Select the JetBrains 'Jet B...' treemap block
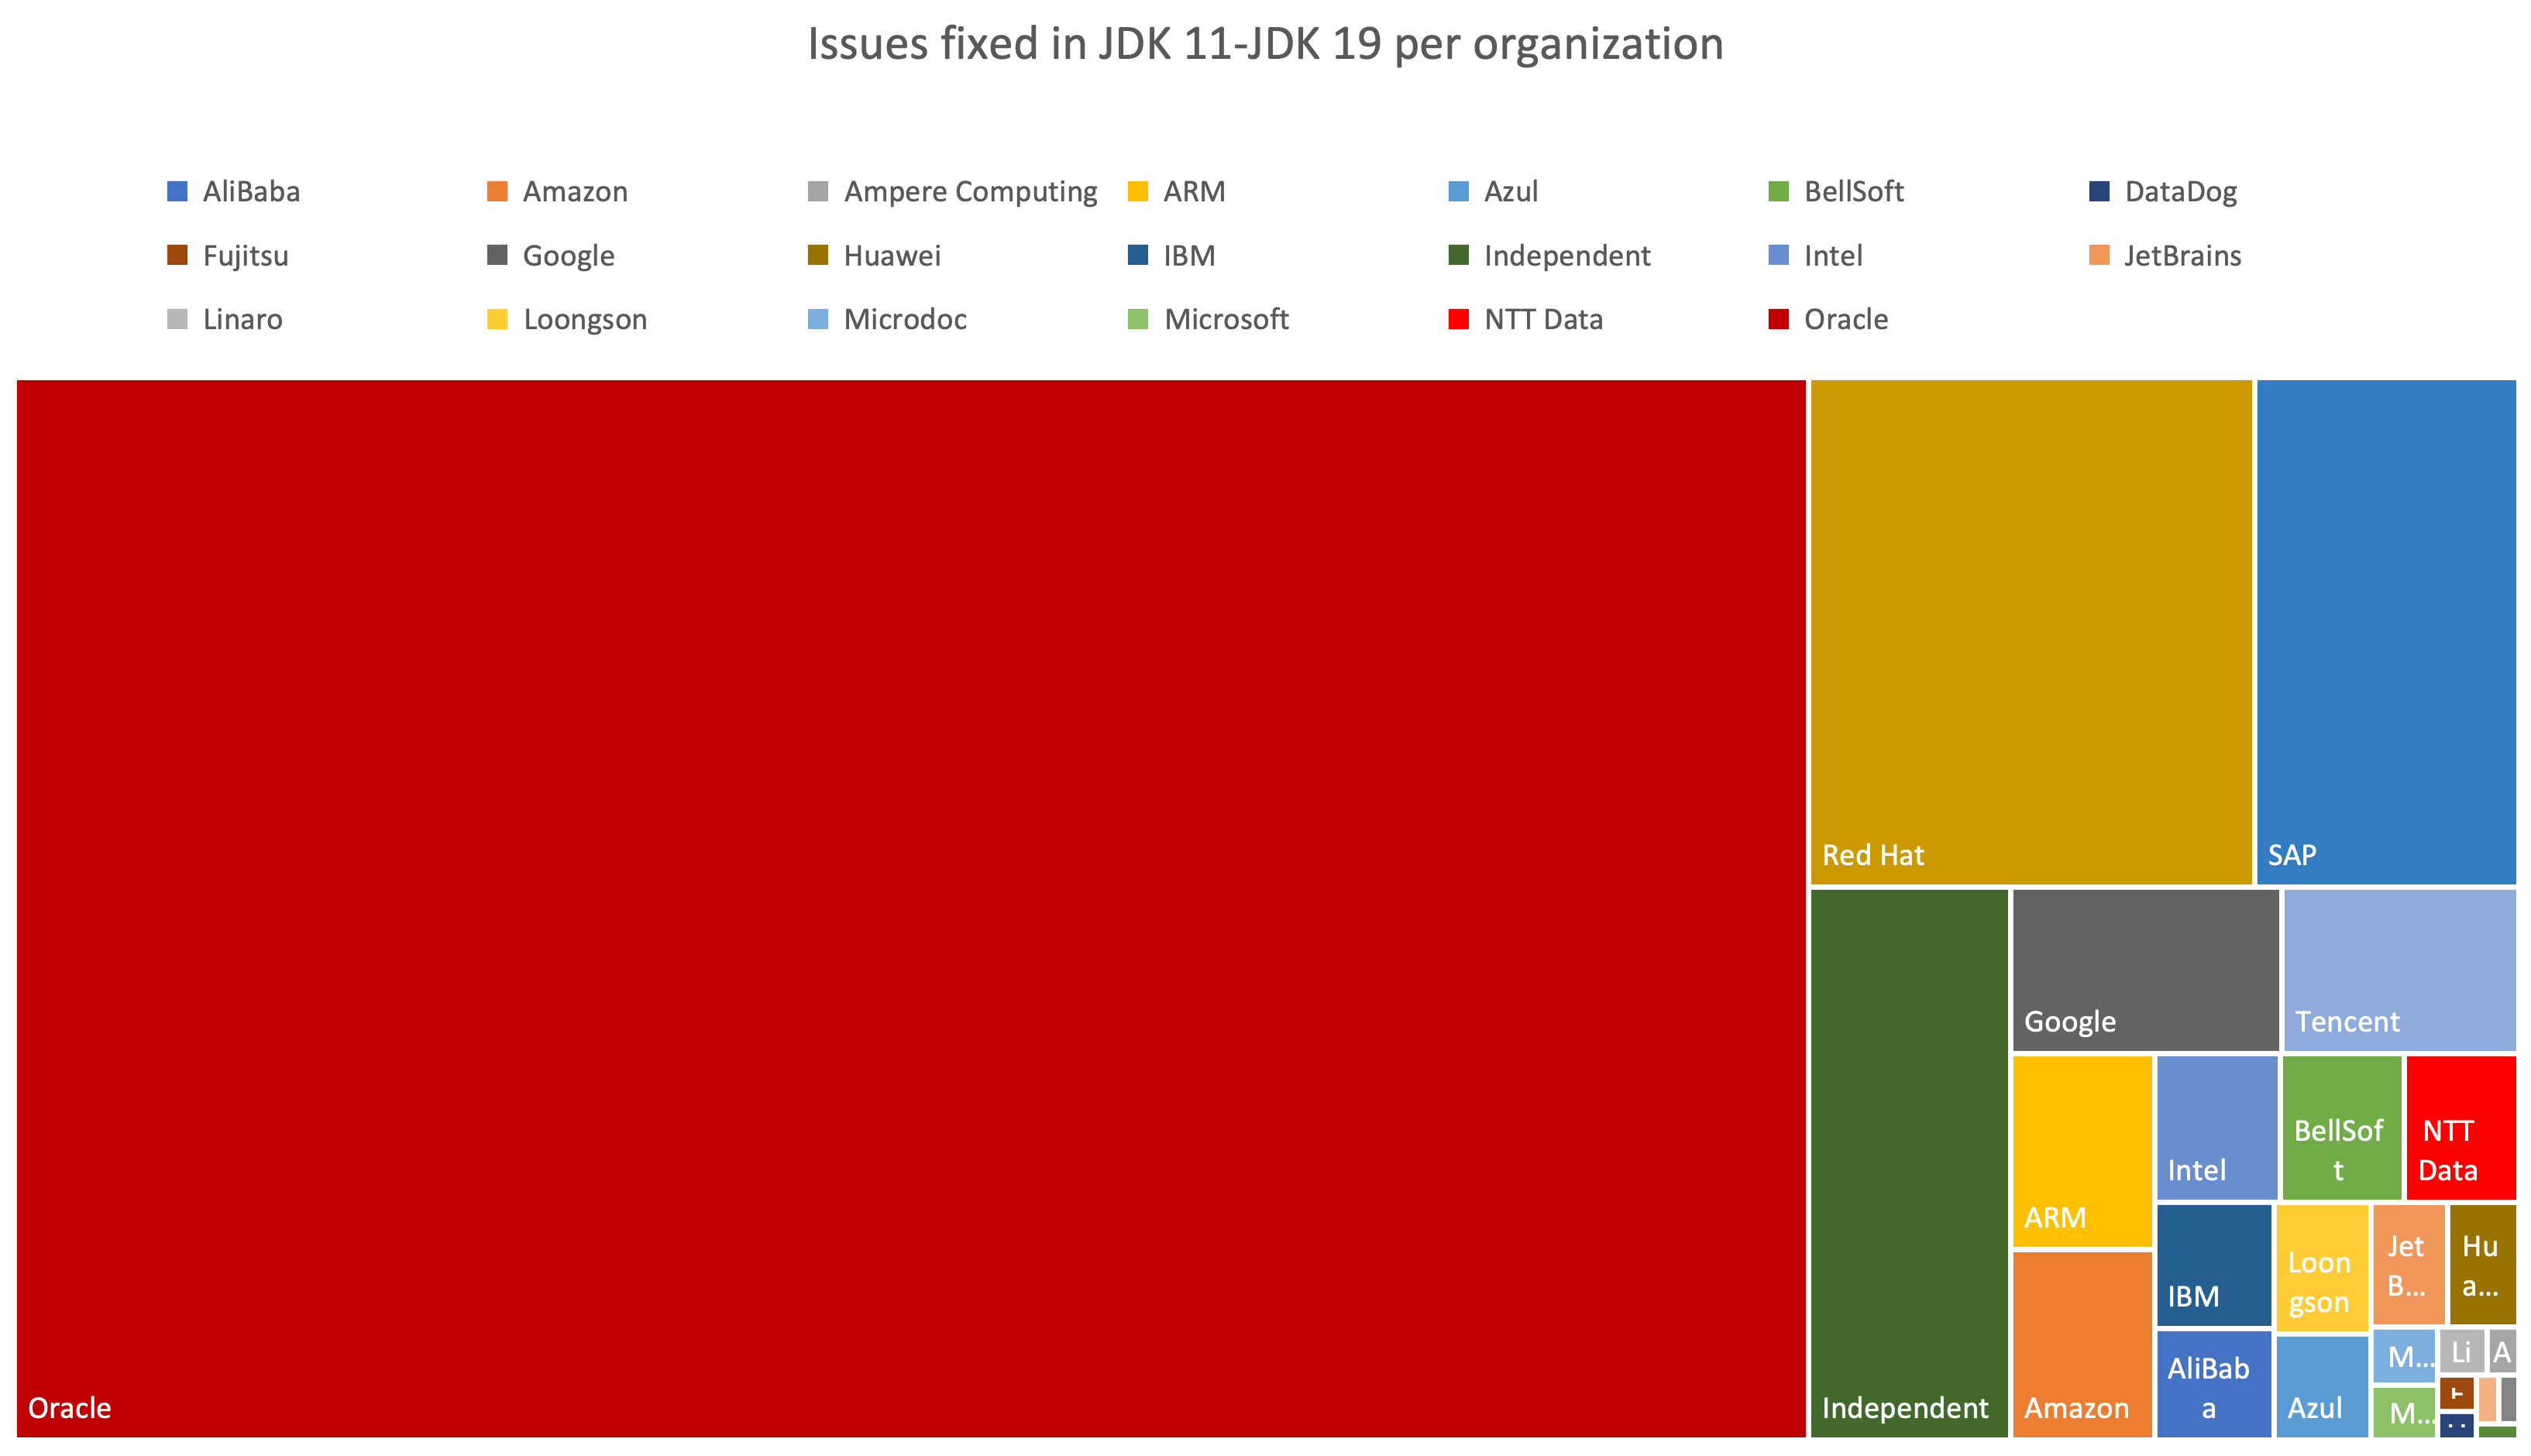The image size is (2531, 1456). (2409, 1264)
